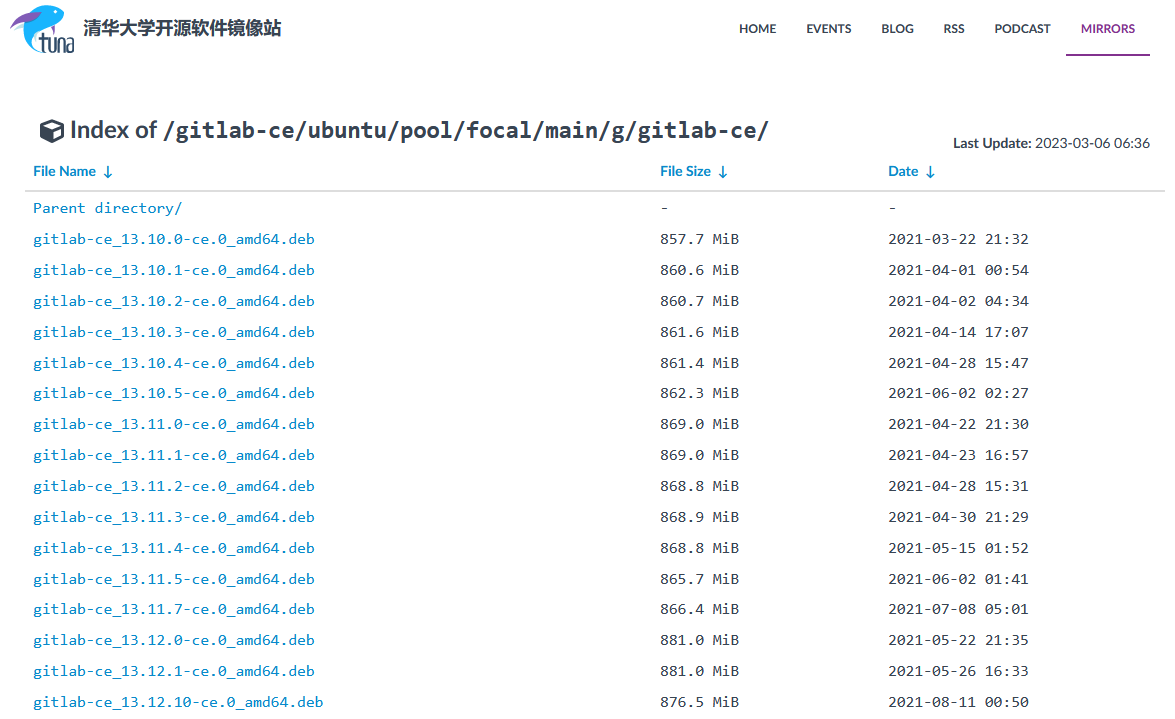
Task: Click the date 2021-05-15 01:52
Action: (958, 548)
